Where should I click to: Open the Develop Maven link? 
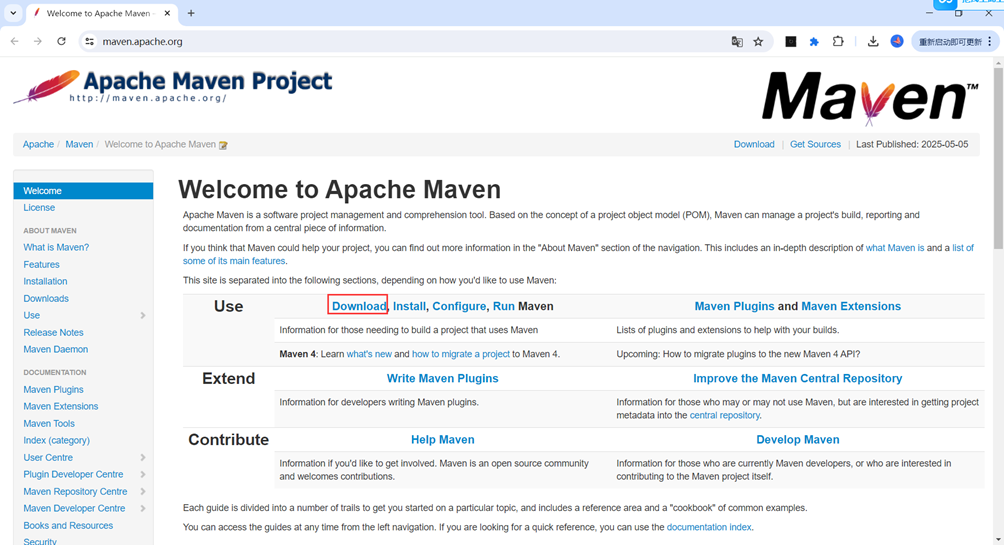pos(798,439)
